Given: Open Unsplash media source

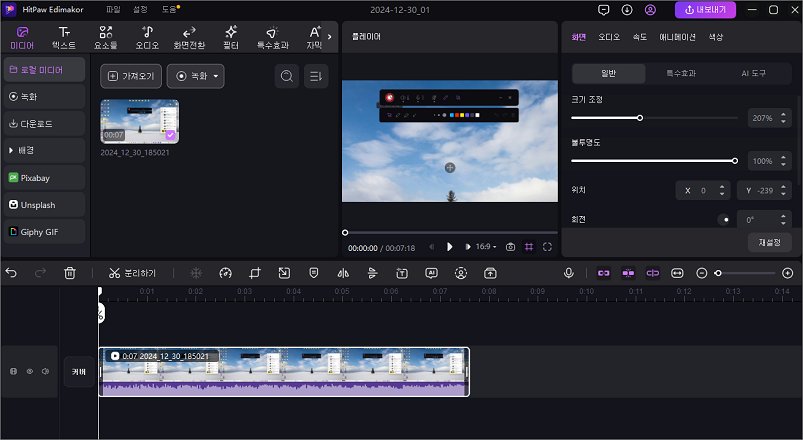Looking at the screenshot, I should (45, 205).
